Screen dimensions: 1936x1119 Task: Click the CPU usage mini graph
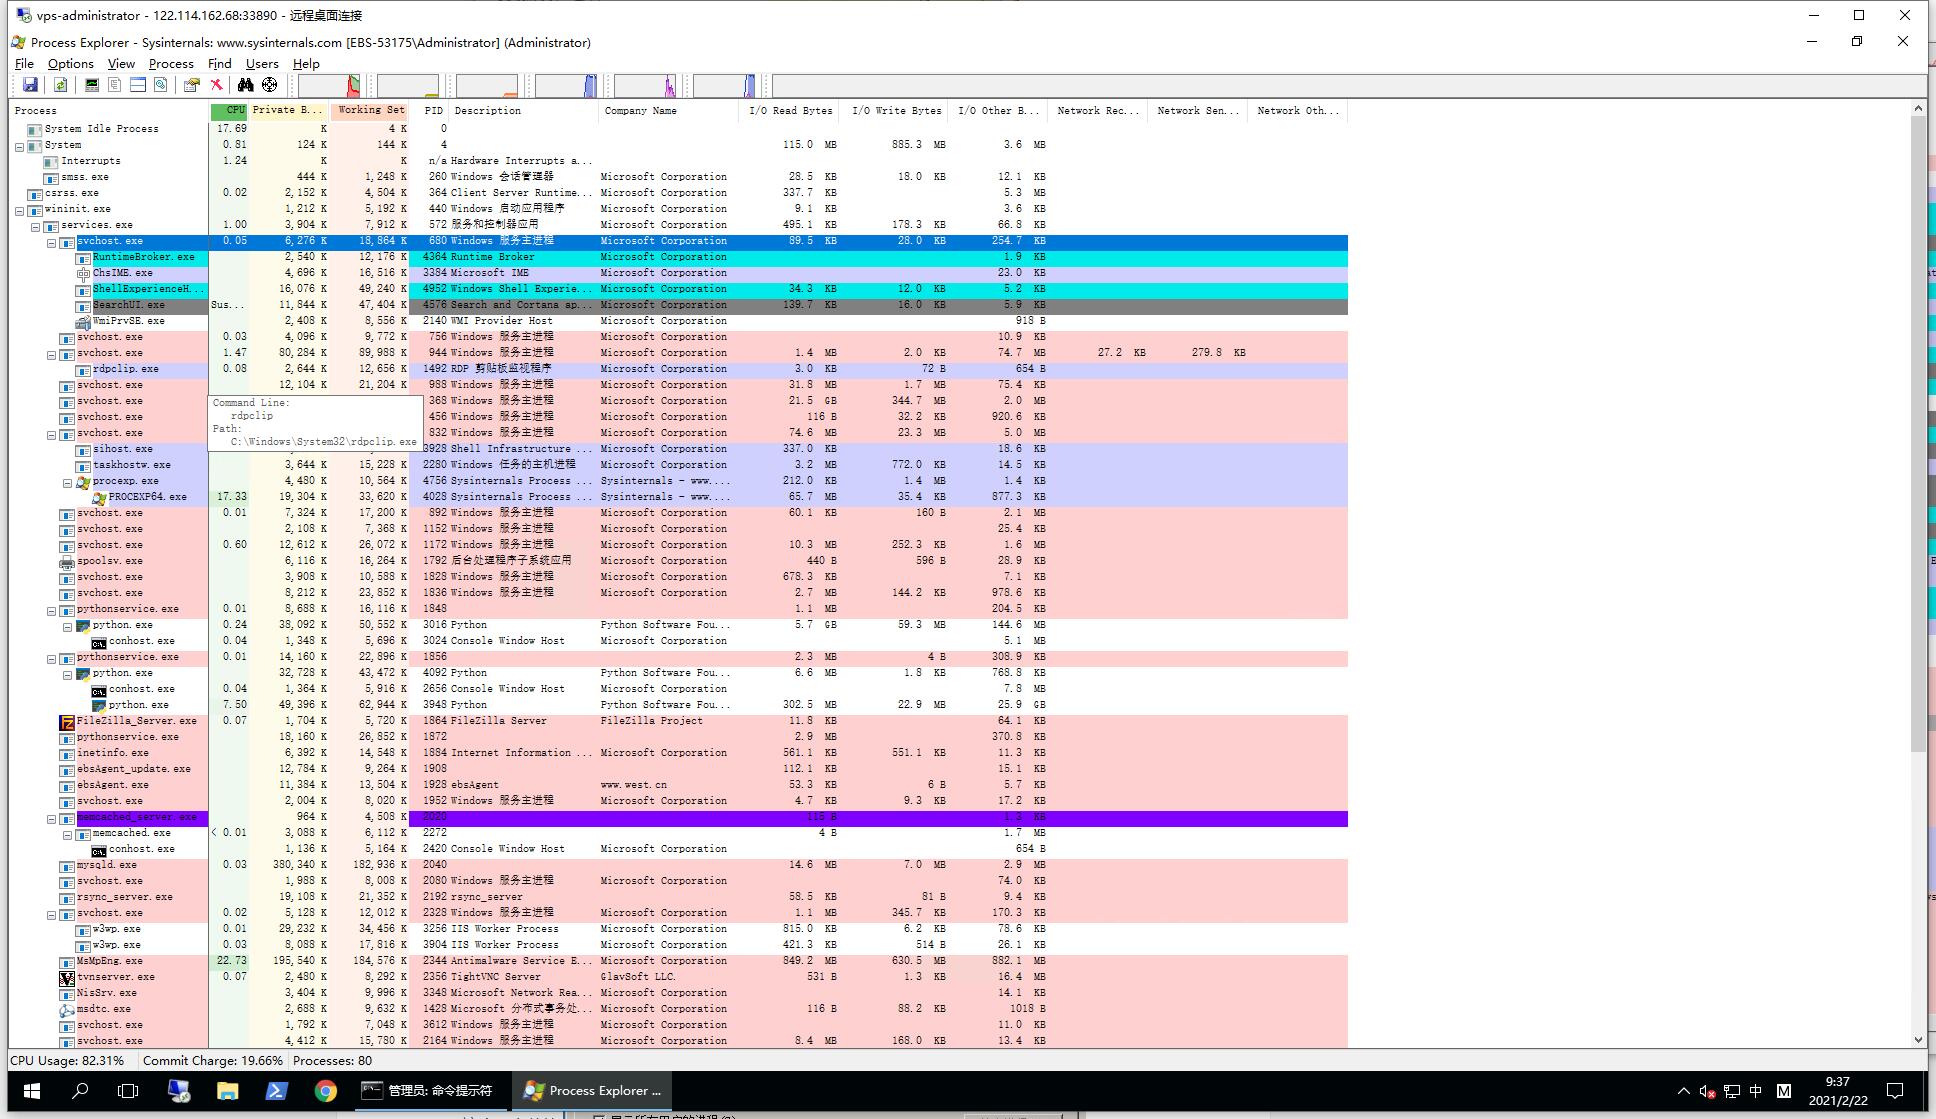point(329,85)
